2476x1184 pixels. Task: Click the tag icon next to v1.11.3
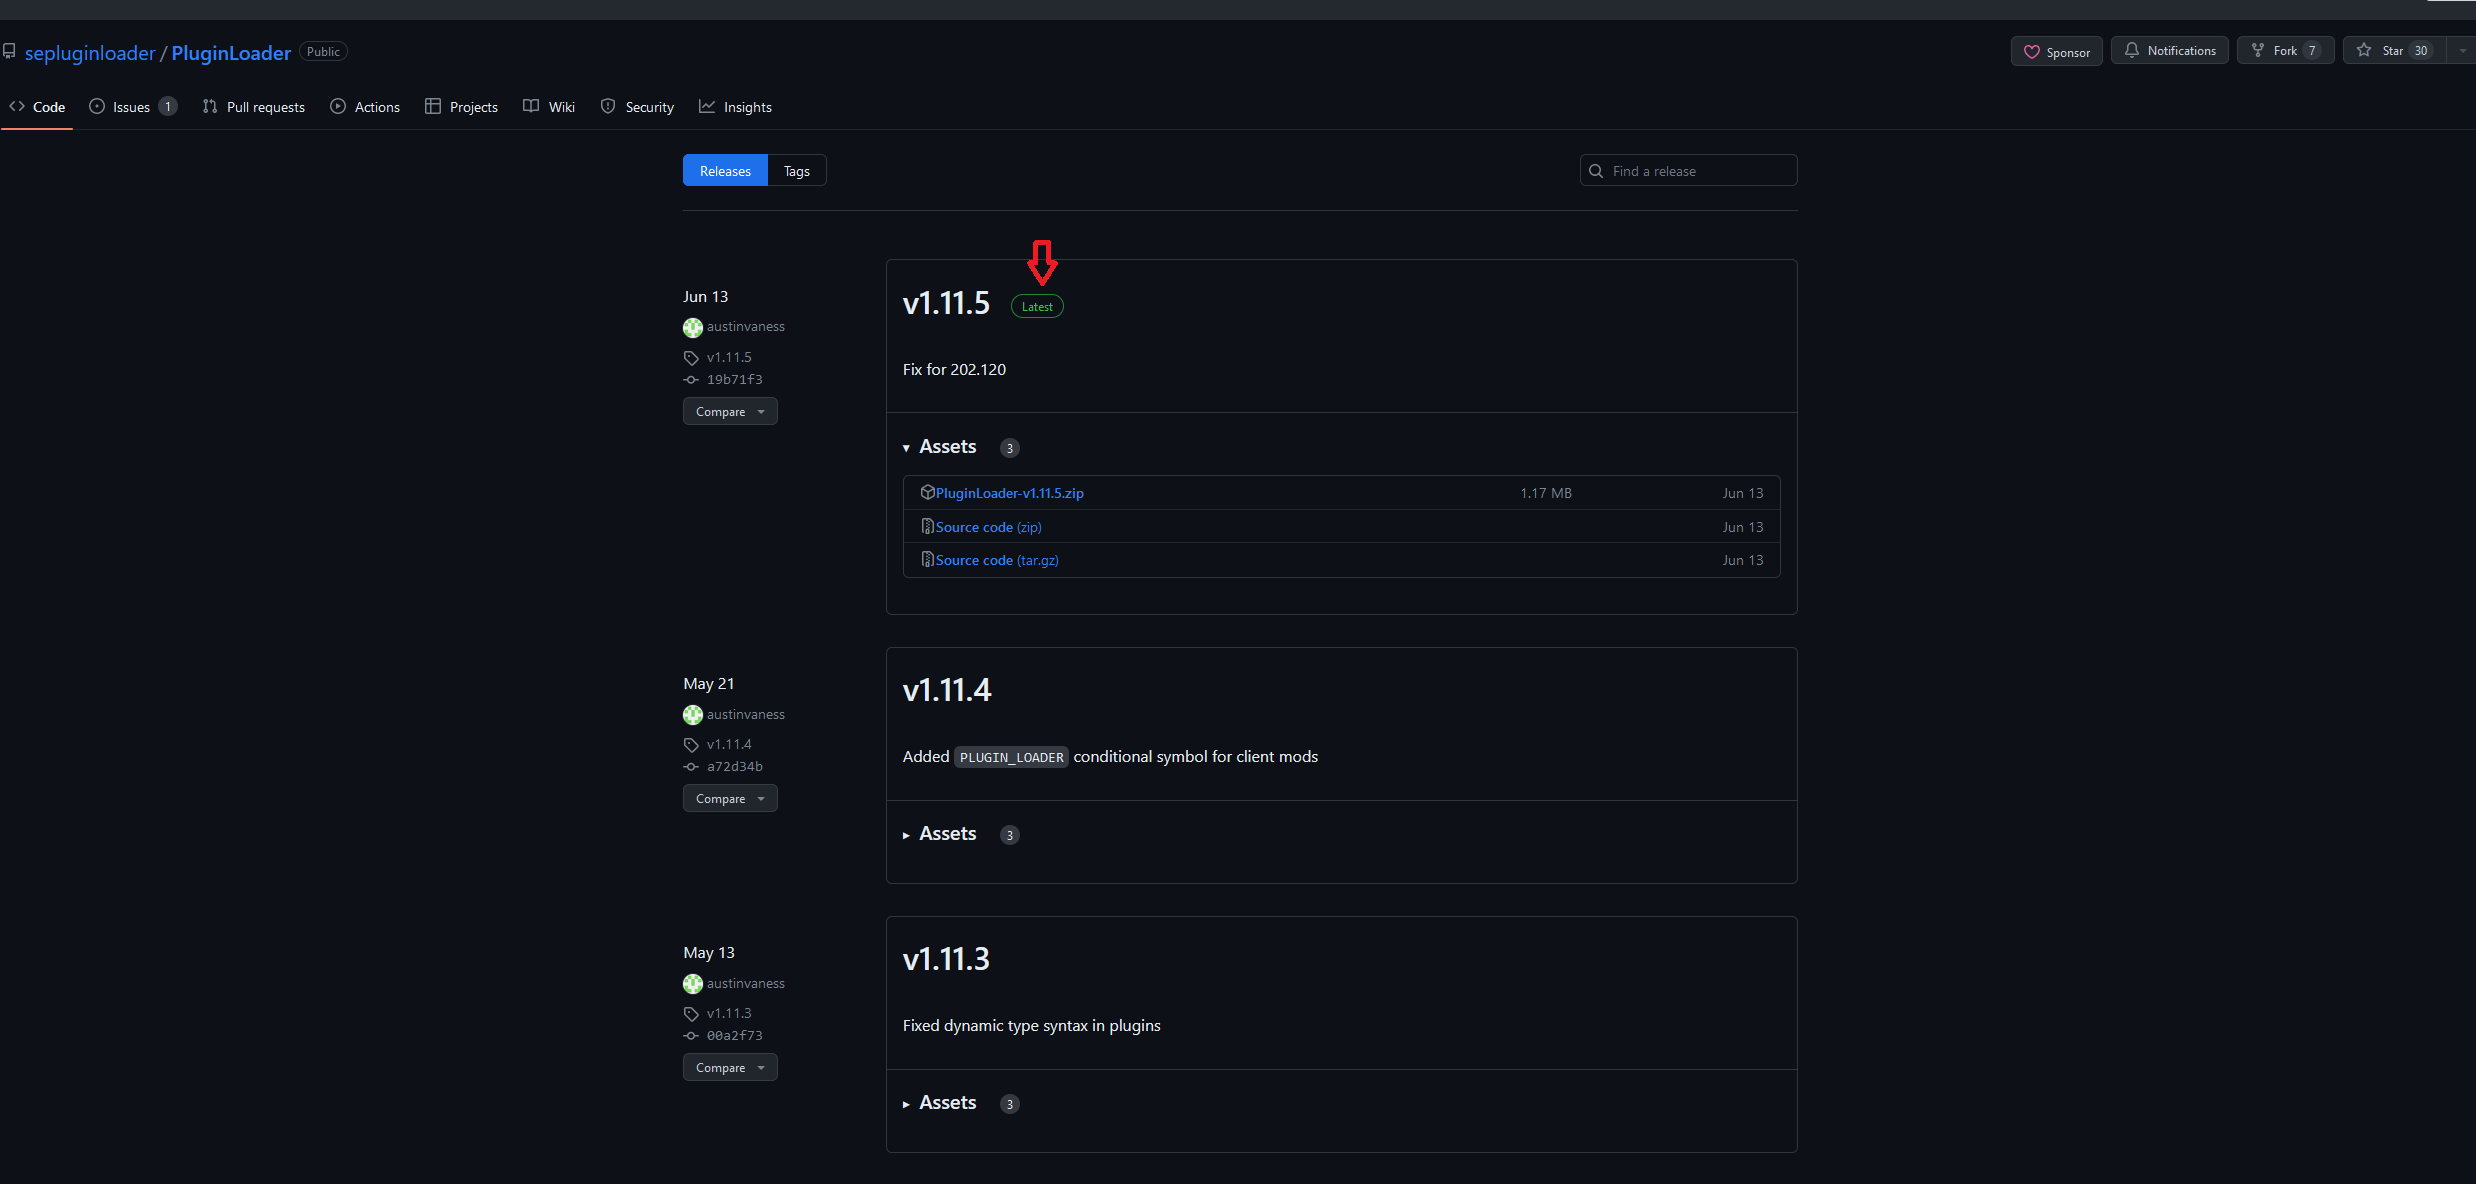coord(691,1014)
